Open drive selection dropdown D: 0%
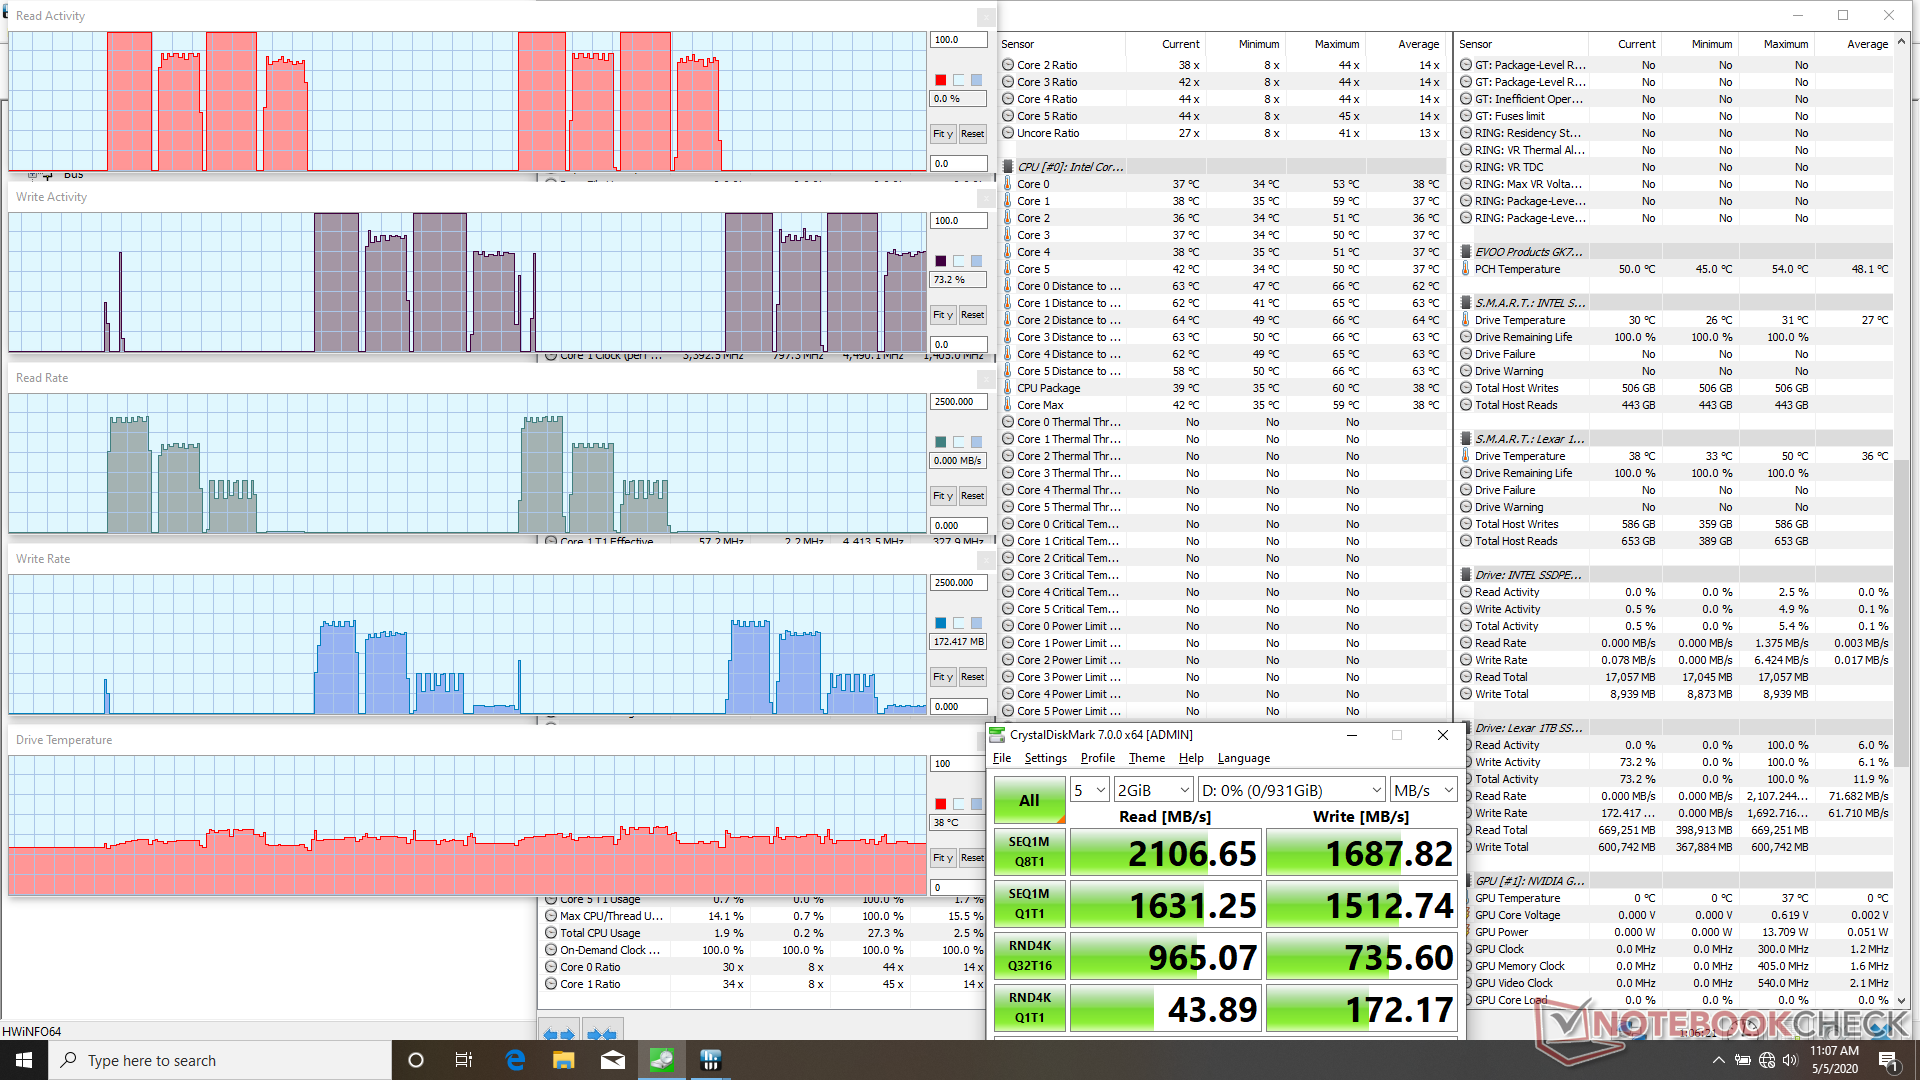 (1292, 790)
